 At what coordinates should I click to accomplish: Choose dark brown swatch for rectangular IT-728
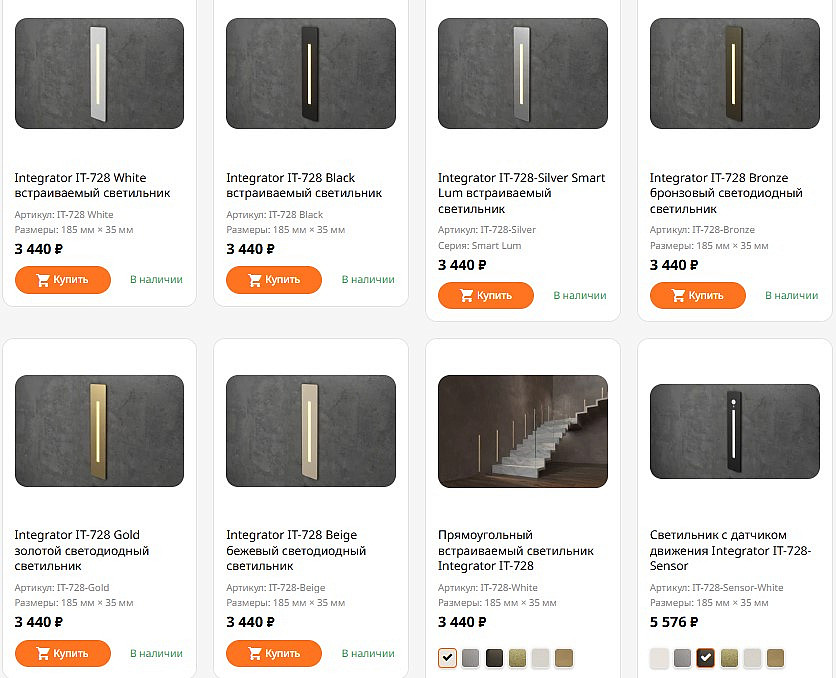tap(494, 658)
